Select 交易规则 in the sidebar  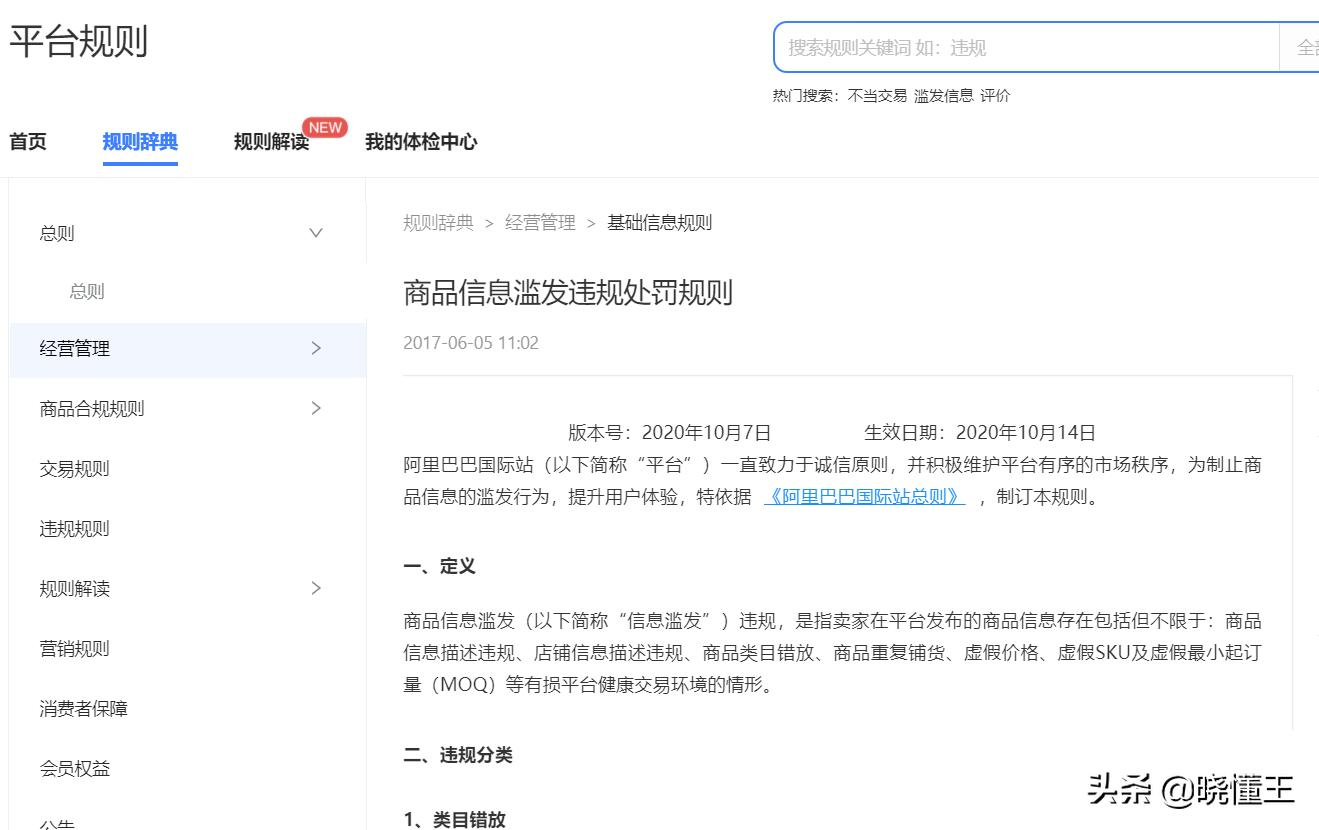click(74, 468)
